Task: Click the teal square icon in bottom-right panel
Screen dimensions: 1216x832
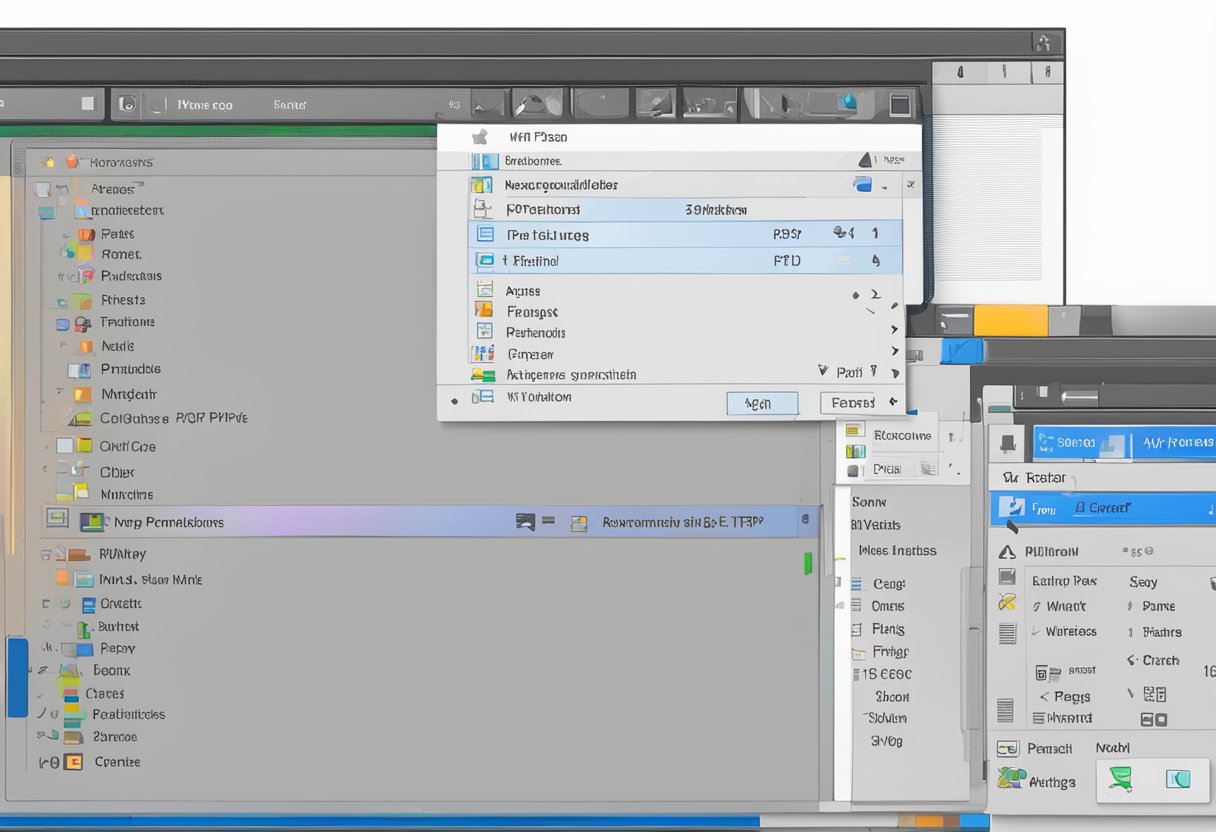Action: [x=1177, y=779]
